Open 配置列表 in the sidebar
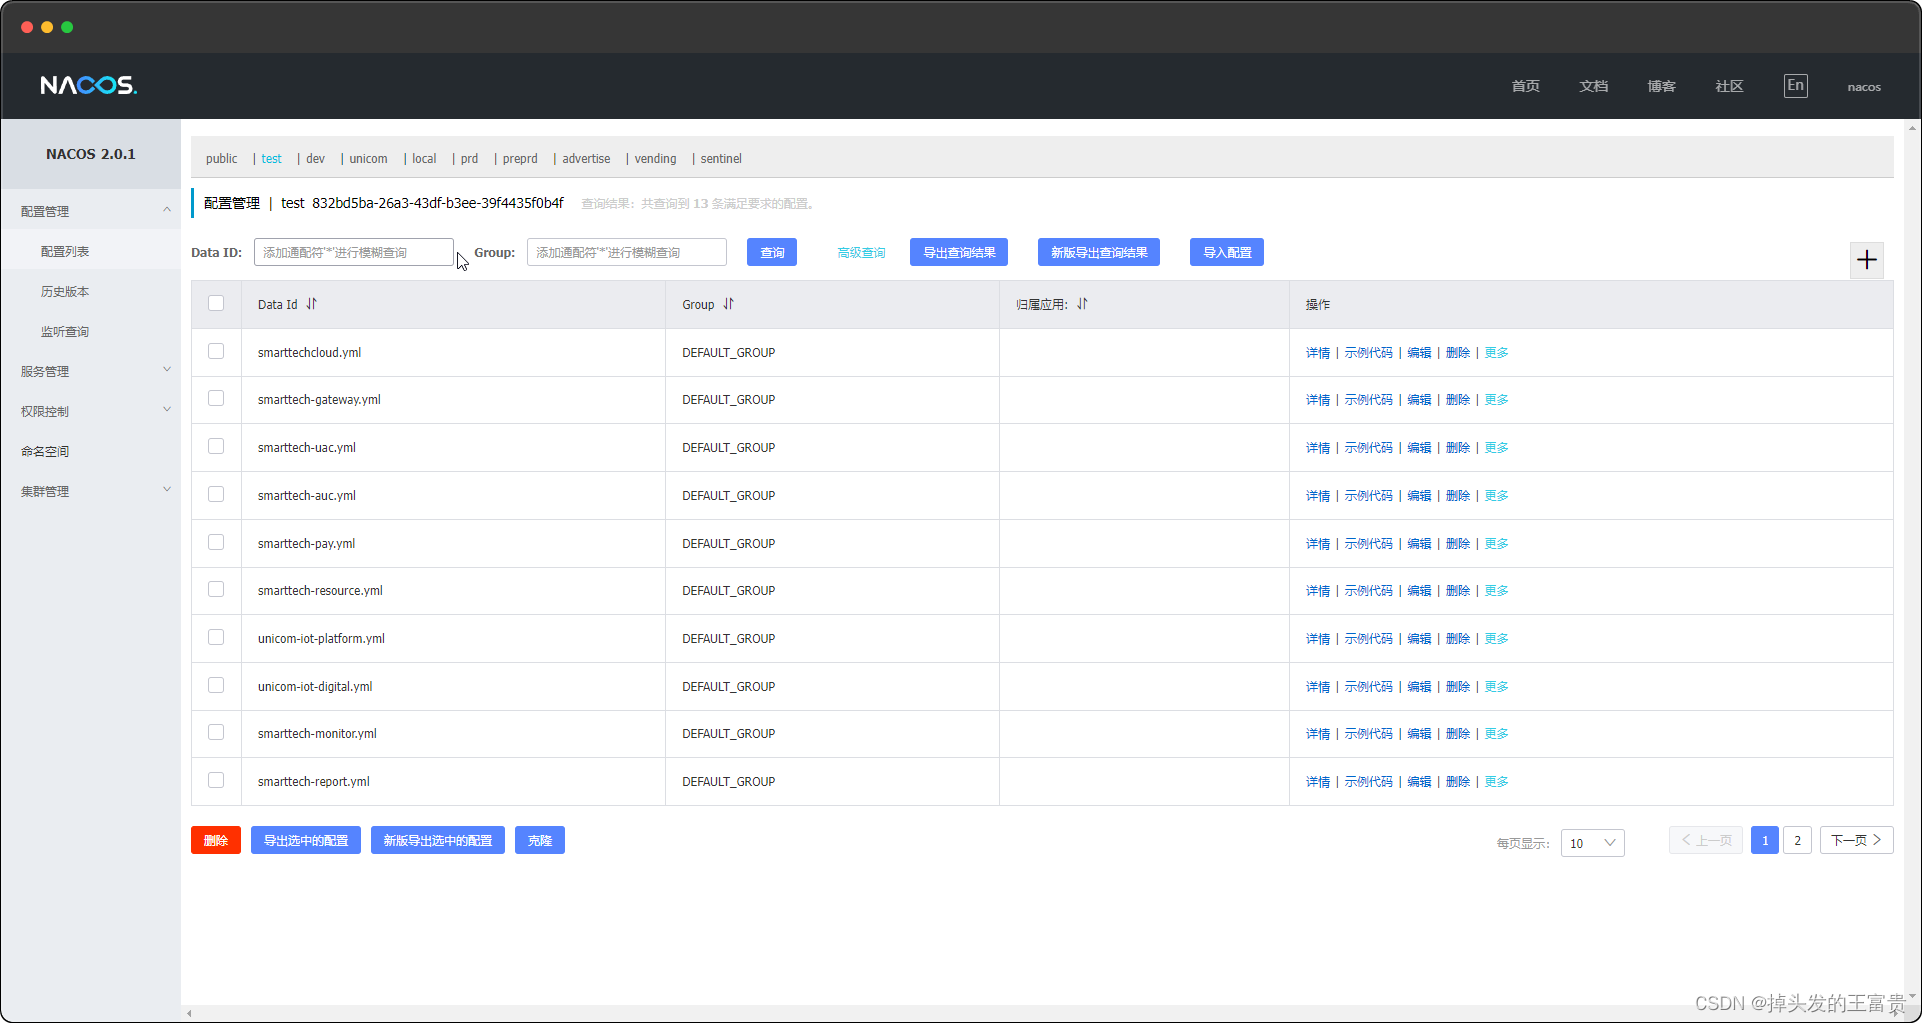 65,251
